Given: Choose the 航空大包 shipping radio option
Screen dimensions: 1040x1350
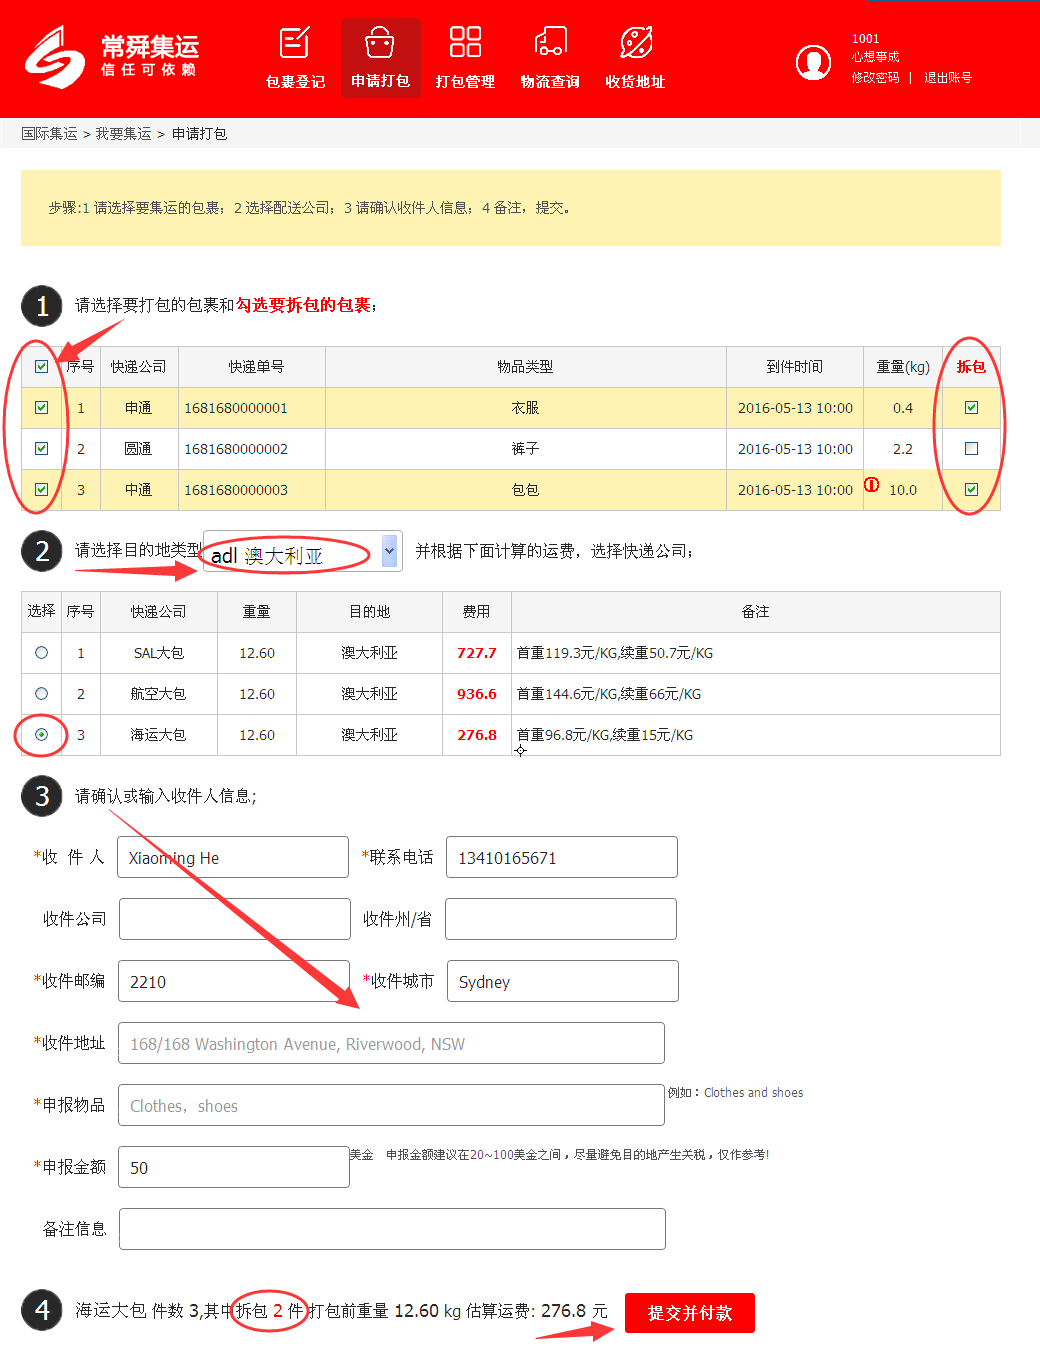Looking at the screenshot, I should click(x=41, y=694).
